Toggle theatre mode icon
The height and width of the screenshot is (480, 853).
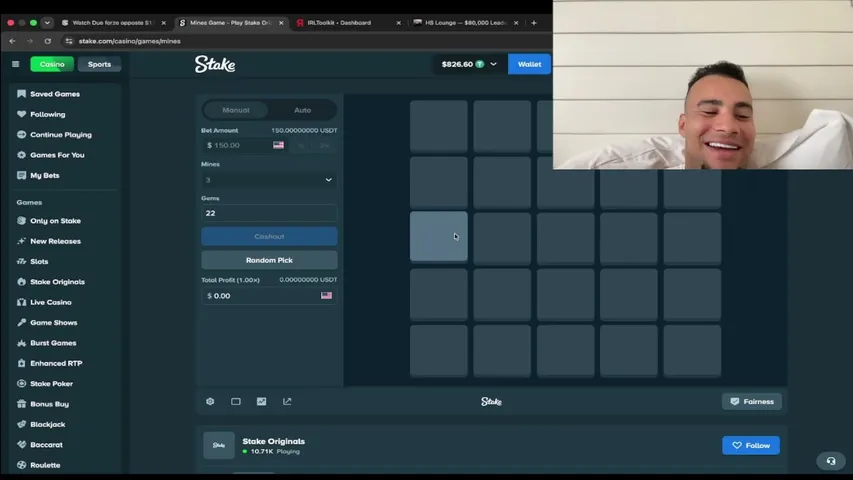point(236,402)
